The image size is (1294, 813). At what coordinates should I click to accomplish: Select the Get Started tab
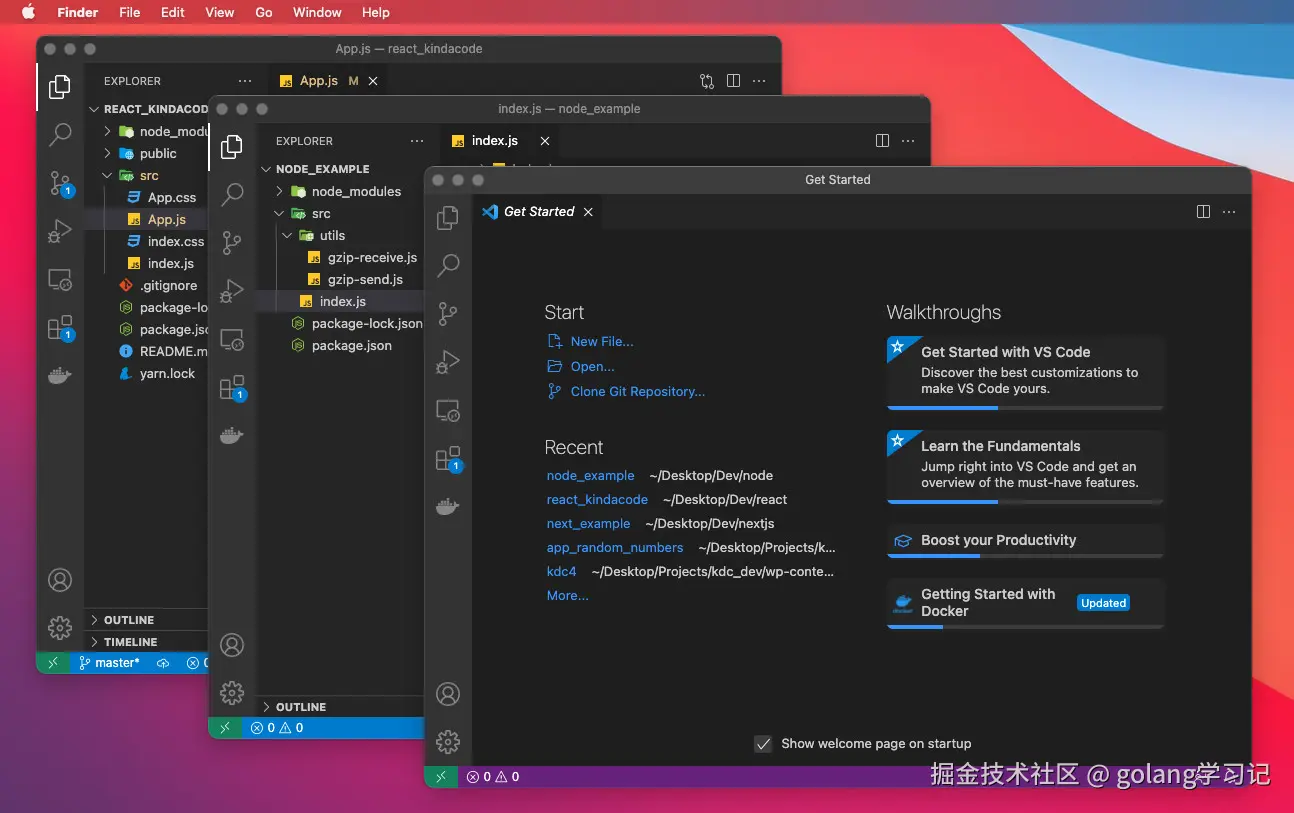pyautogui.click(x=538, y=212)
